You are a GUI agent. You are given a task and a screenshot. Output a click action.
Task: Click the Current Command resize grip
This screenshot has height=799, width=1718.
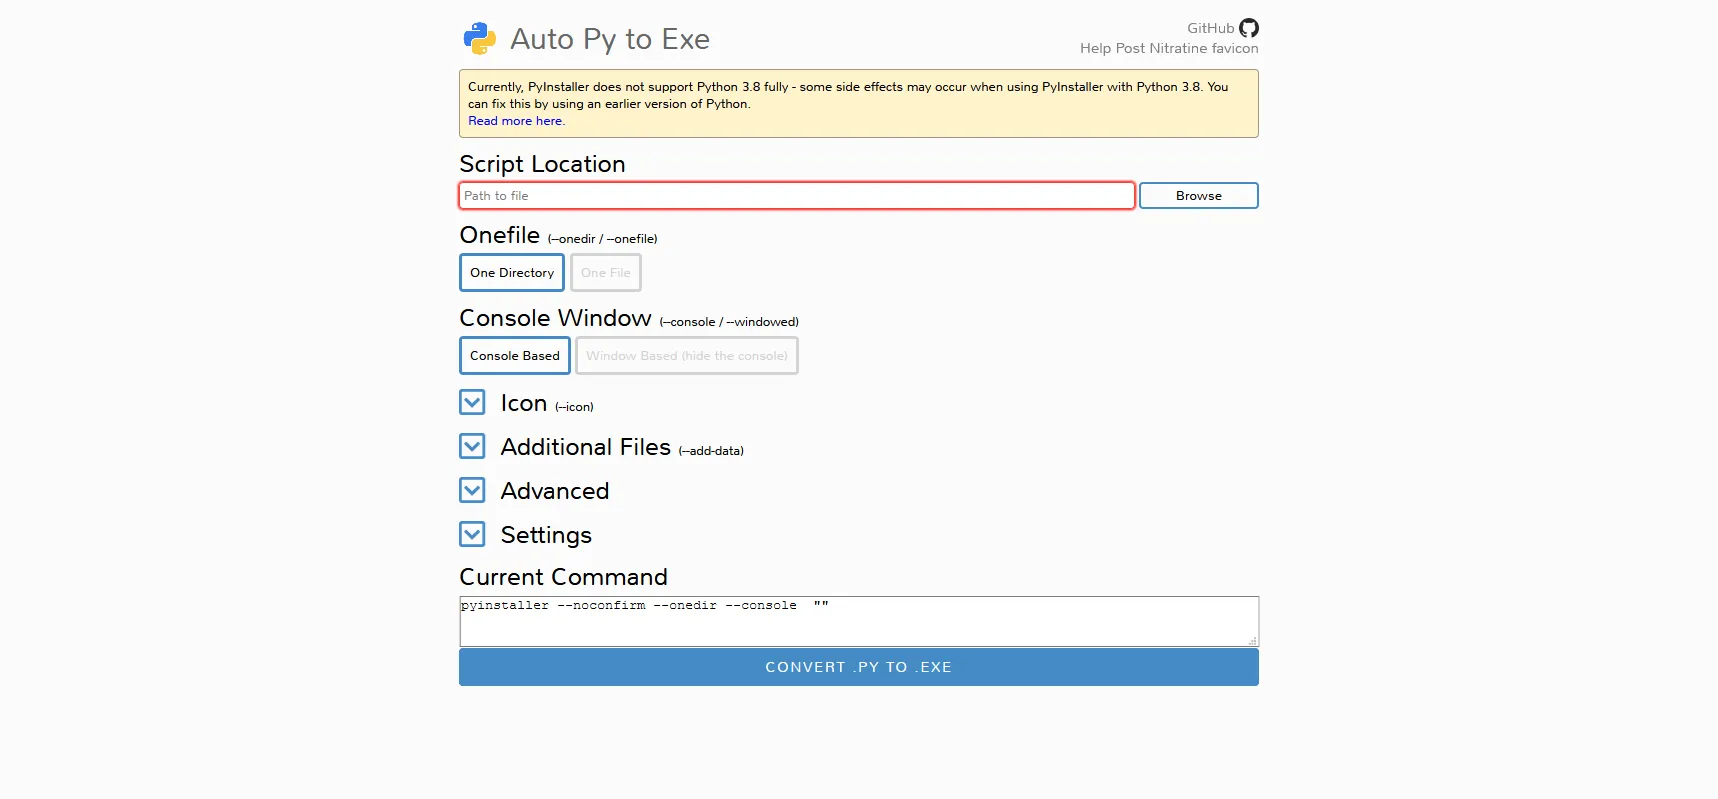[1252, 641]
